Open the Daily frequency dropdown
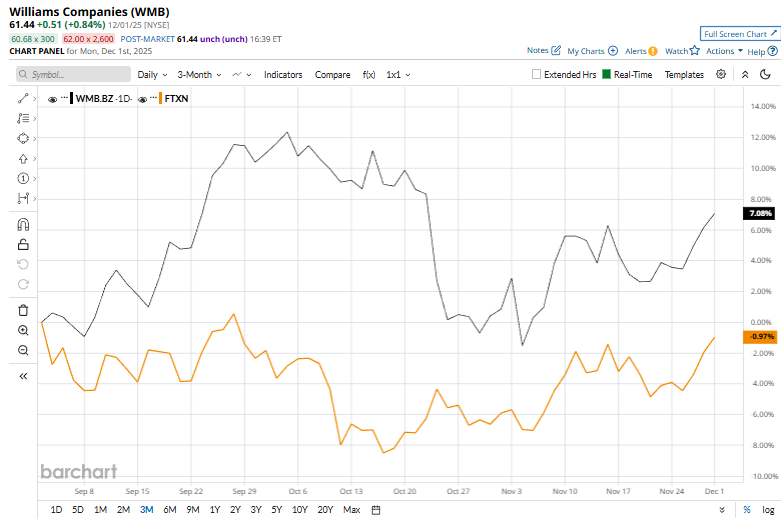 click(x=152, y=75)
